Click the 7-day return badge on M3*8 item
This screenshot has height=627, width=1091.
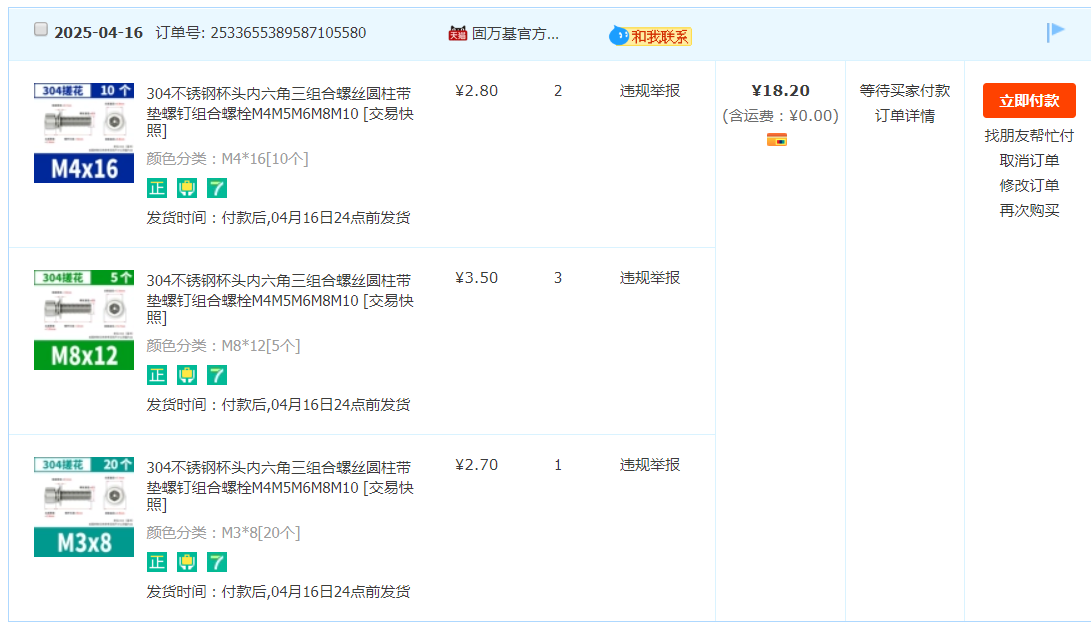(217, 562)
